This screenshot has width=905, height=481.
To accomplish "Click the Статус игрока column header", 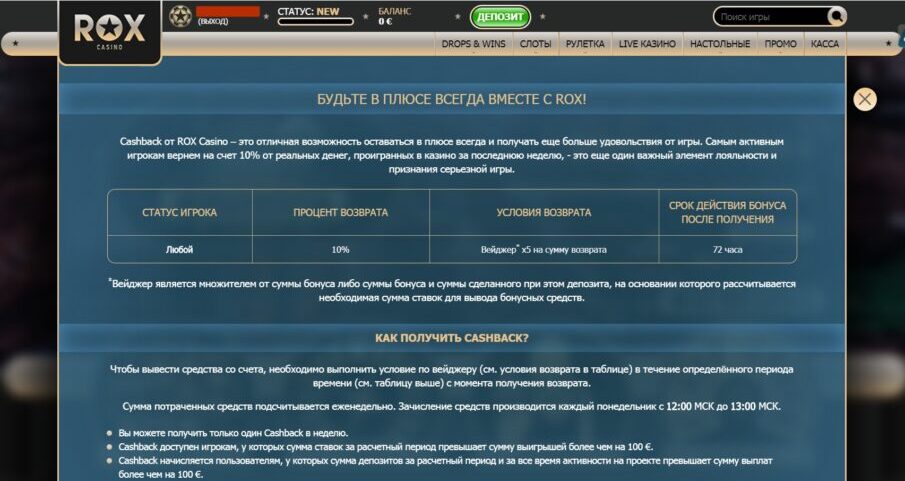I will click(179, 212).
